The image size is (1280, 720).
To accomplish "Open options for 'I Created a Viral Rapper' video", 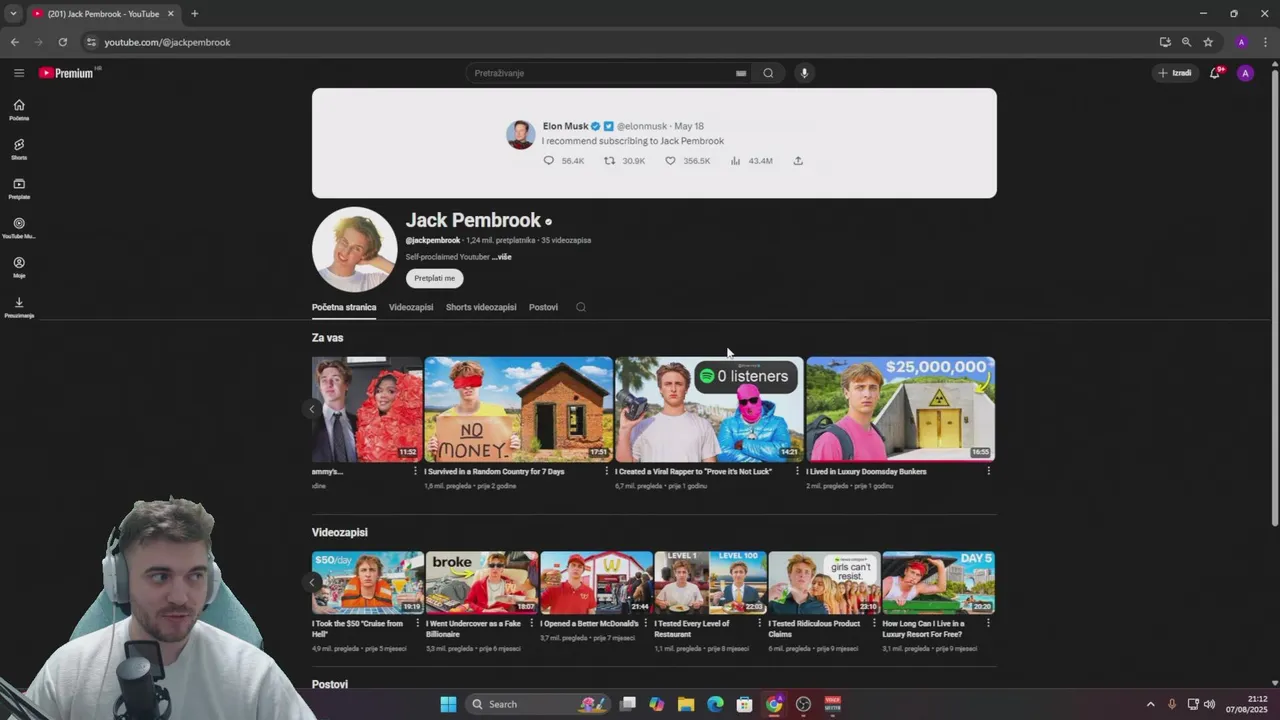I will point(798,471).
